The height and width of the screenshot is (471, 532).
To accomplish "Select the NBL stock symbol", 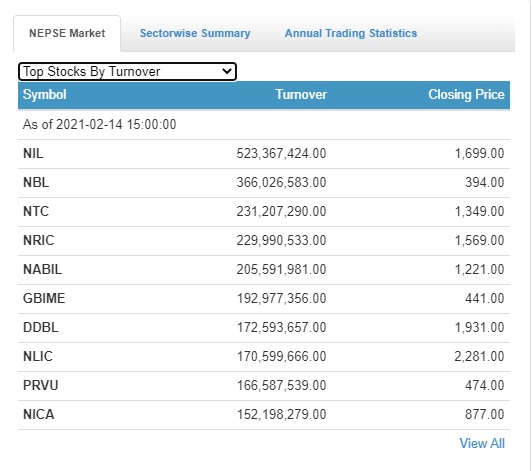I will click(36, 182).
